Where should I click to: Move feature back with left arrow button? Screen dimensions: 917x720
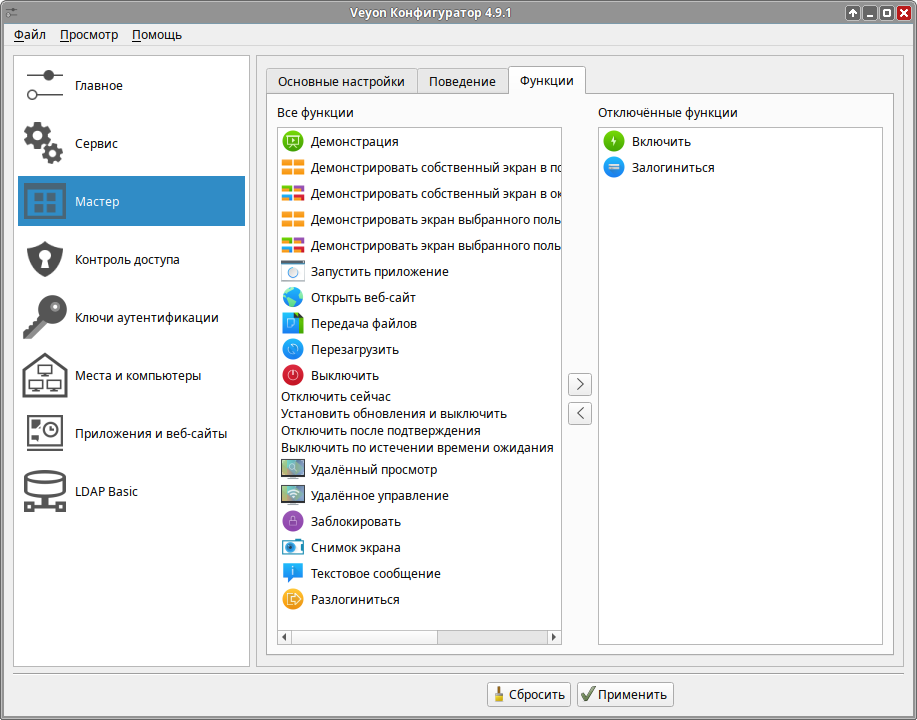click(x=580, y=414)
